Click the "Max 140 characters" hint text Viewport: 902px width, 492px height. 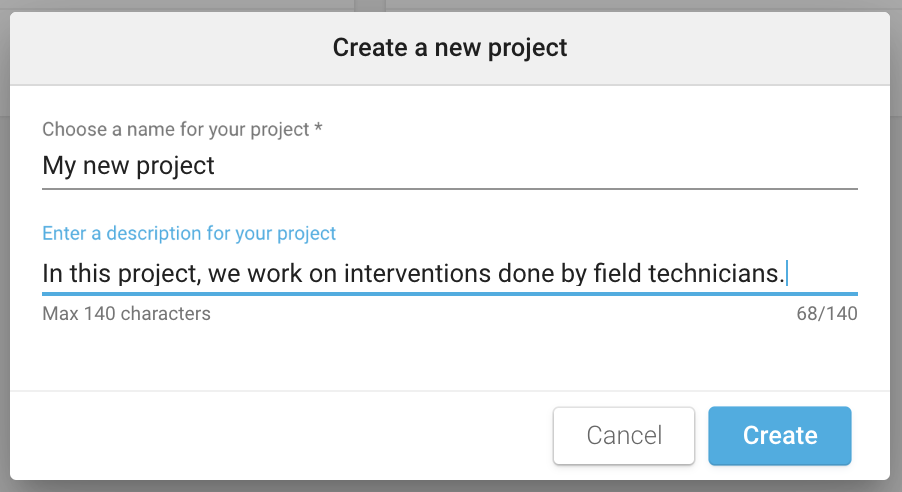[126, 314]
